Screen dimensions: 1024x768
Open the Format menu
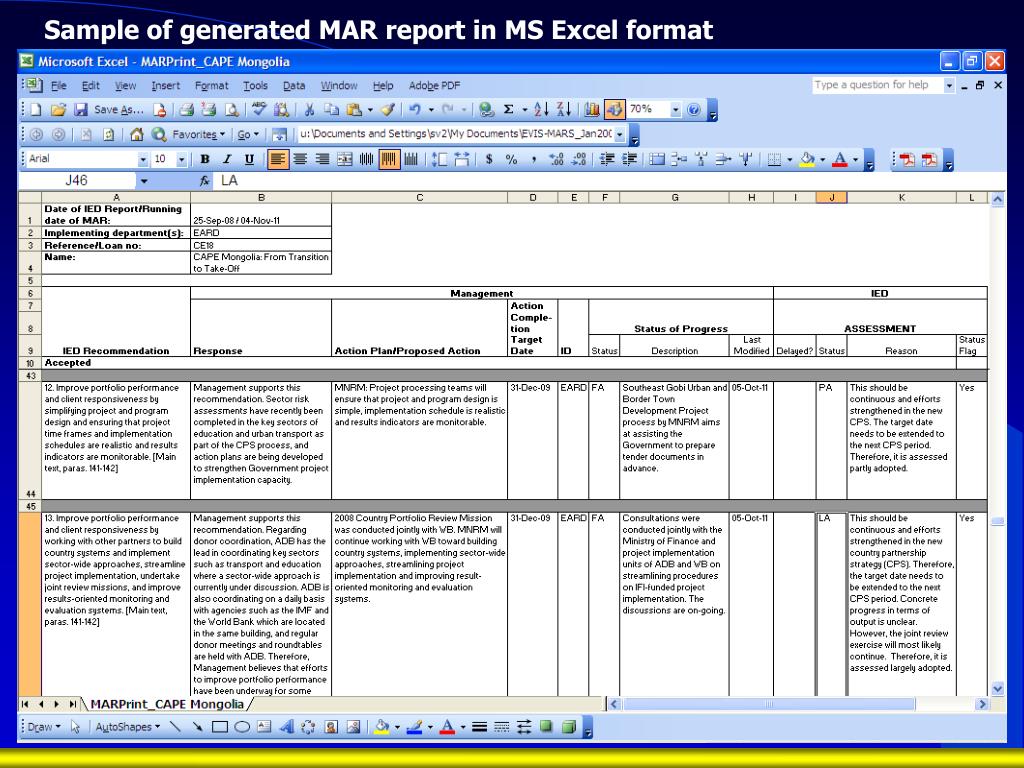212,86
